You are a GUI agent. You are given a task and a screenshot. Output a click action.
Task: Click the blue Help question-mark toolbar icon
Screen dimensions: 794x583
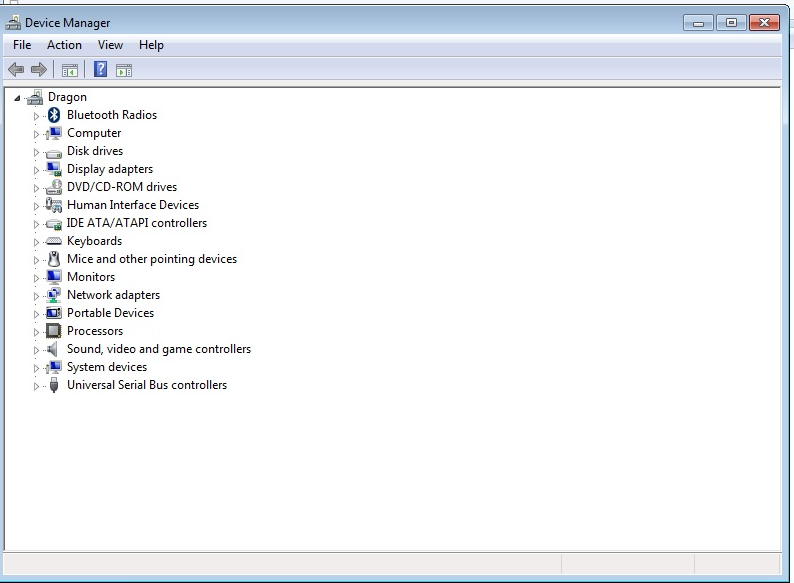click(x=100, y=69)
